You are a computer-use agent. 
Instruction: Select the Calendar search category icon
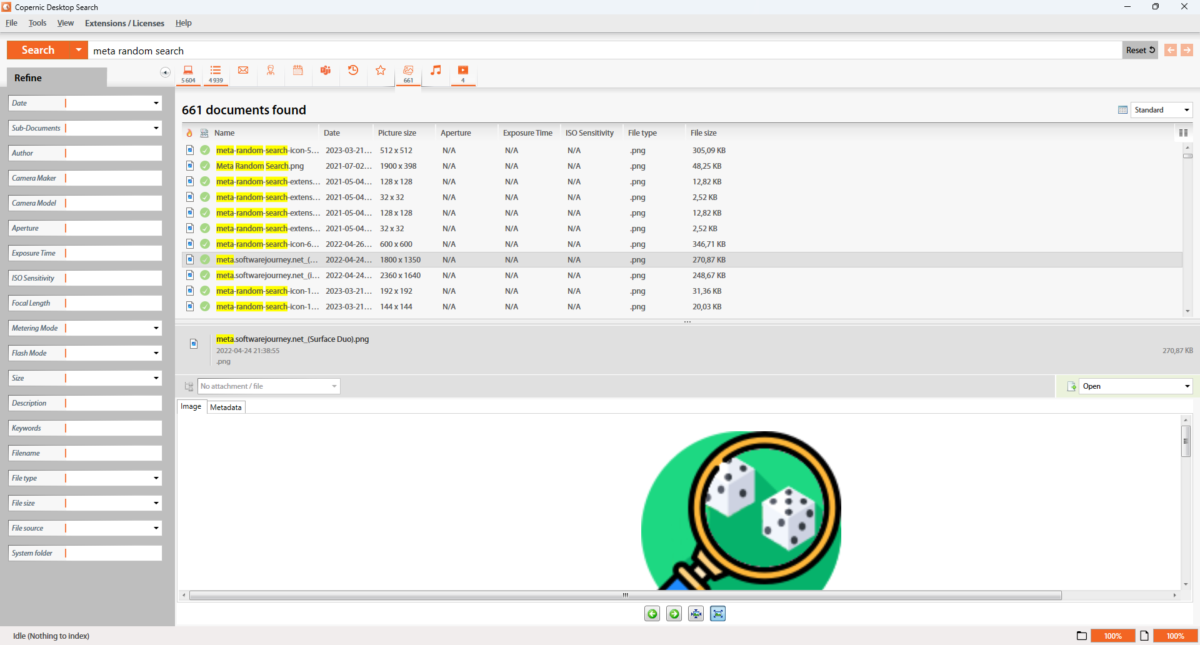pyautogui.click(x=298, y=71)
